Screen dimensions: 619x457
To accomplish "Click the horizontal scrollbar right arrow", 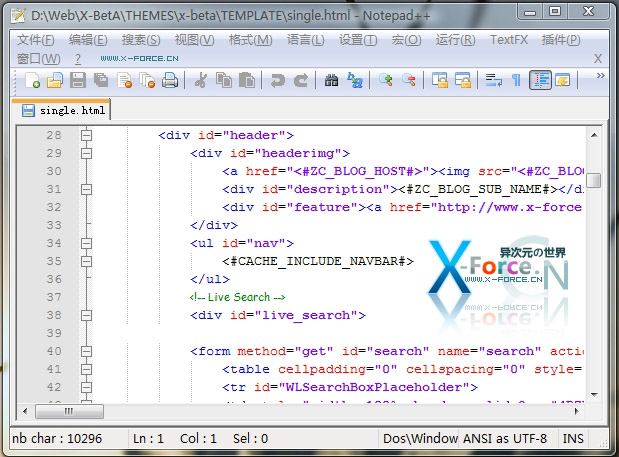I will [x=576, y=411].
